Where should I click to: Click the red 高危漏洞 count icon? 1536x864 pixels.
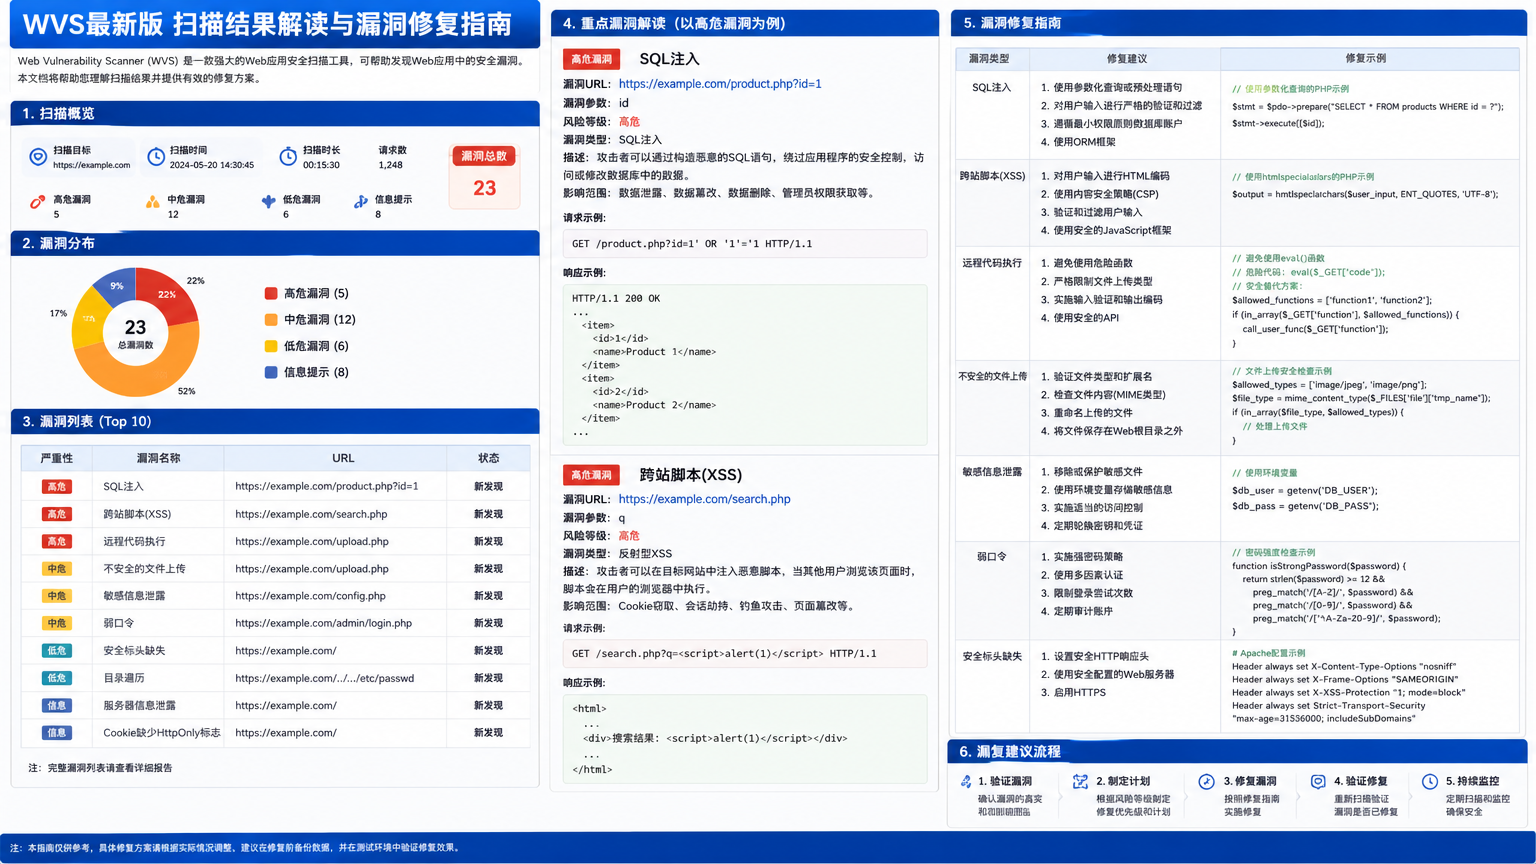coord(37,202)
